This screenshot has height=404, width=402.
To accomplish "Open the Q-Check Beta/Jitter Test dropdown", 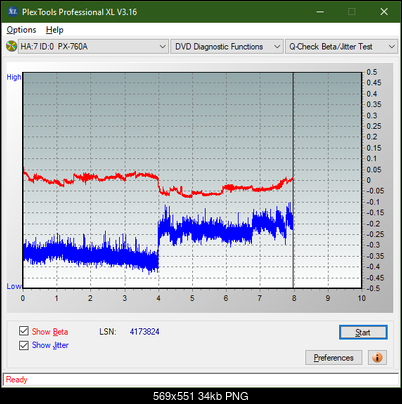I will (x=341, y=47).
